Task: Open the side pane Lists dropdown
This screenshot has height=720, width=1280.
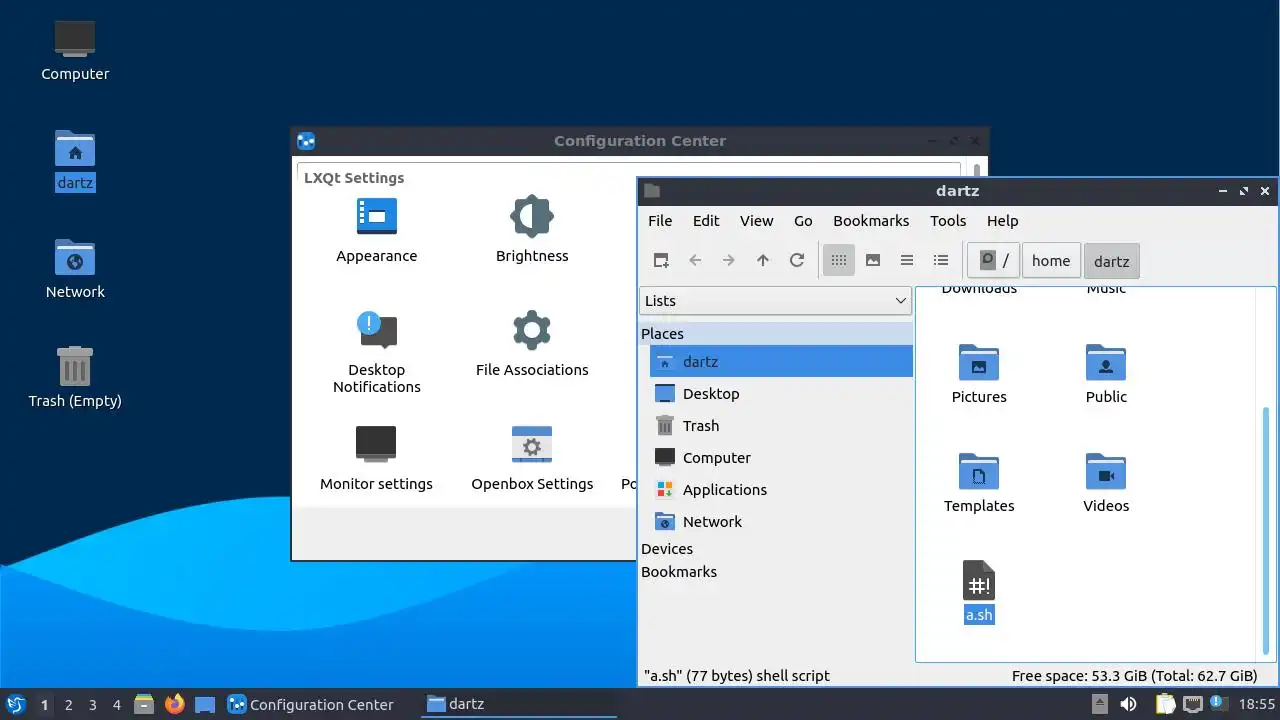Action: [775, 300]
